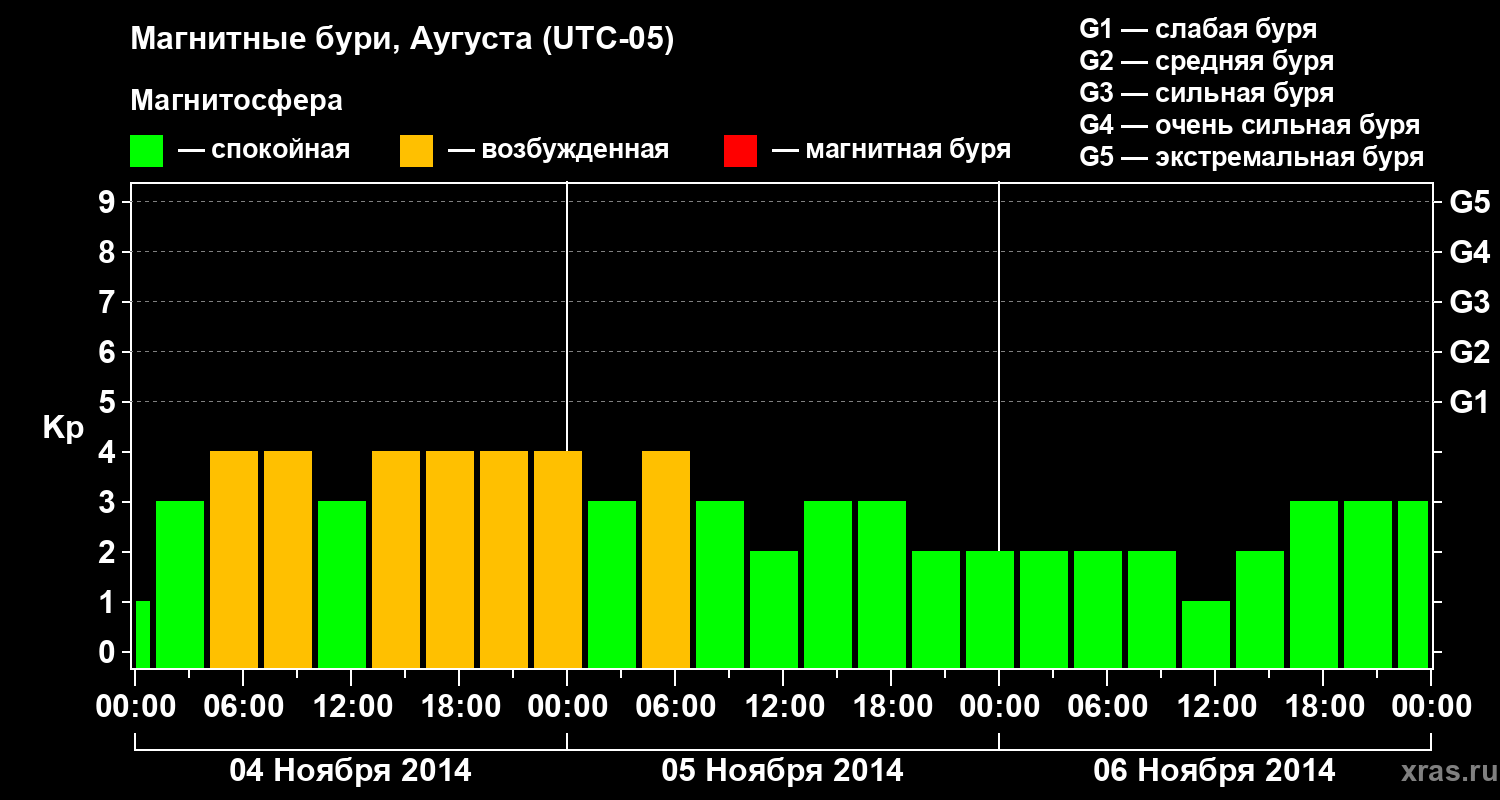This screenshot has width=1500, height=800.
Task: Select the 'G3 — сильная буря' legend entry
Action: tap(1206, 93)
